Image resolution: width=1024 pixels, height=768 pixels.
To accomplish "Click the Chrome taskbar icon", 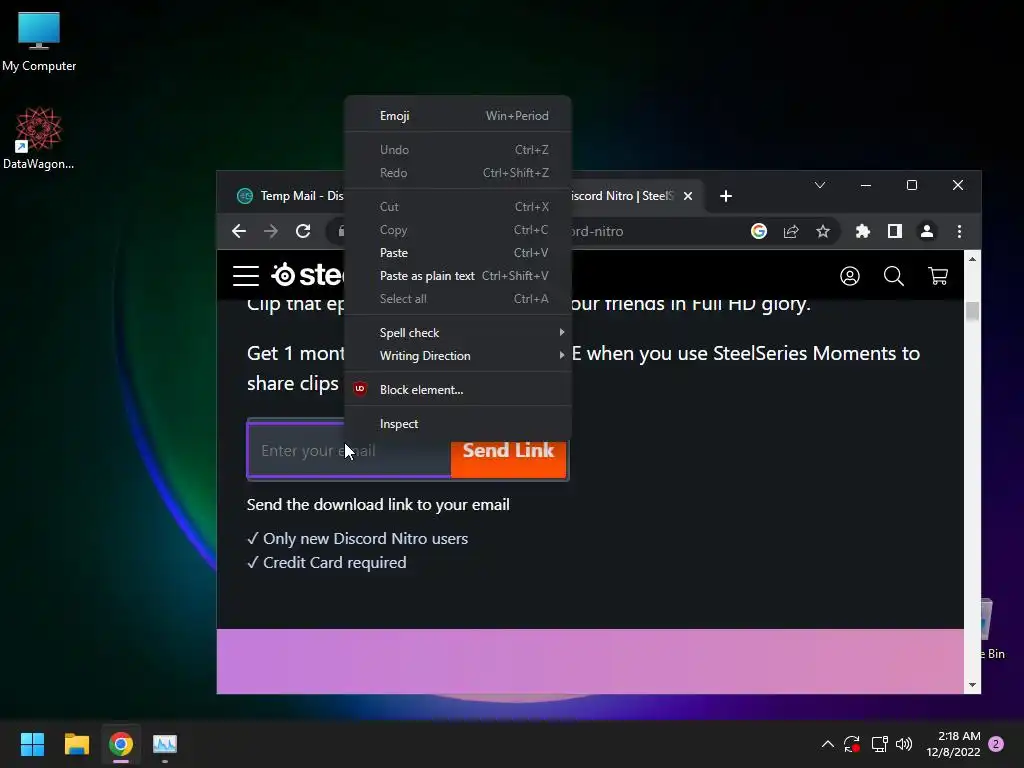I will [121, 744].
